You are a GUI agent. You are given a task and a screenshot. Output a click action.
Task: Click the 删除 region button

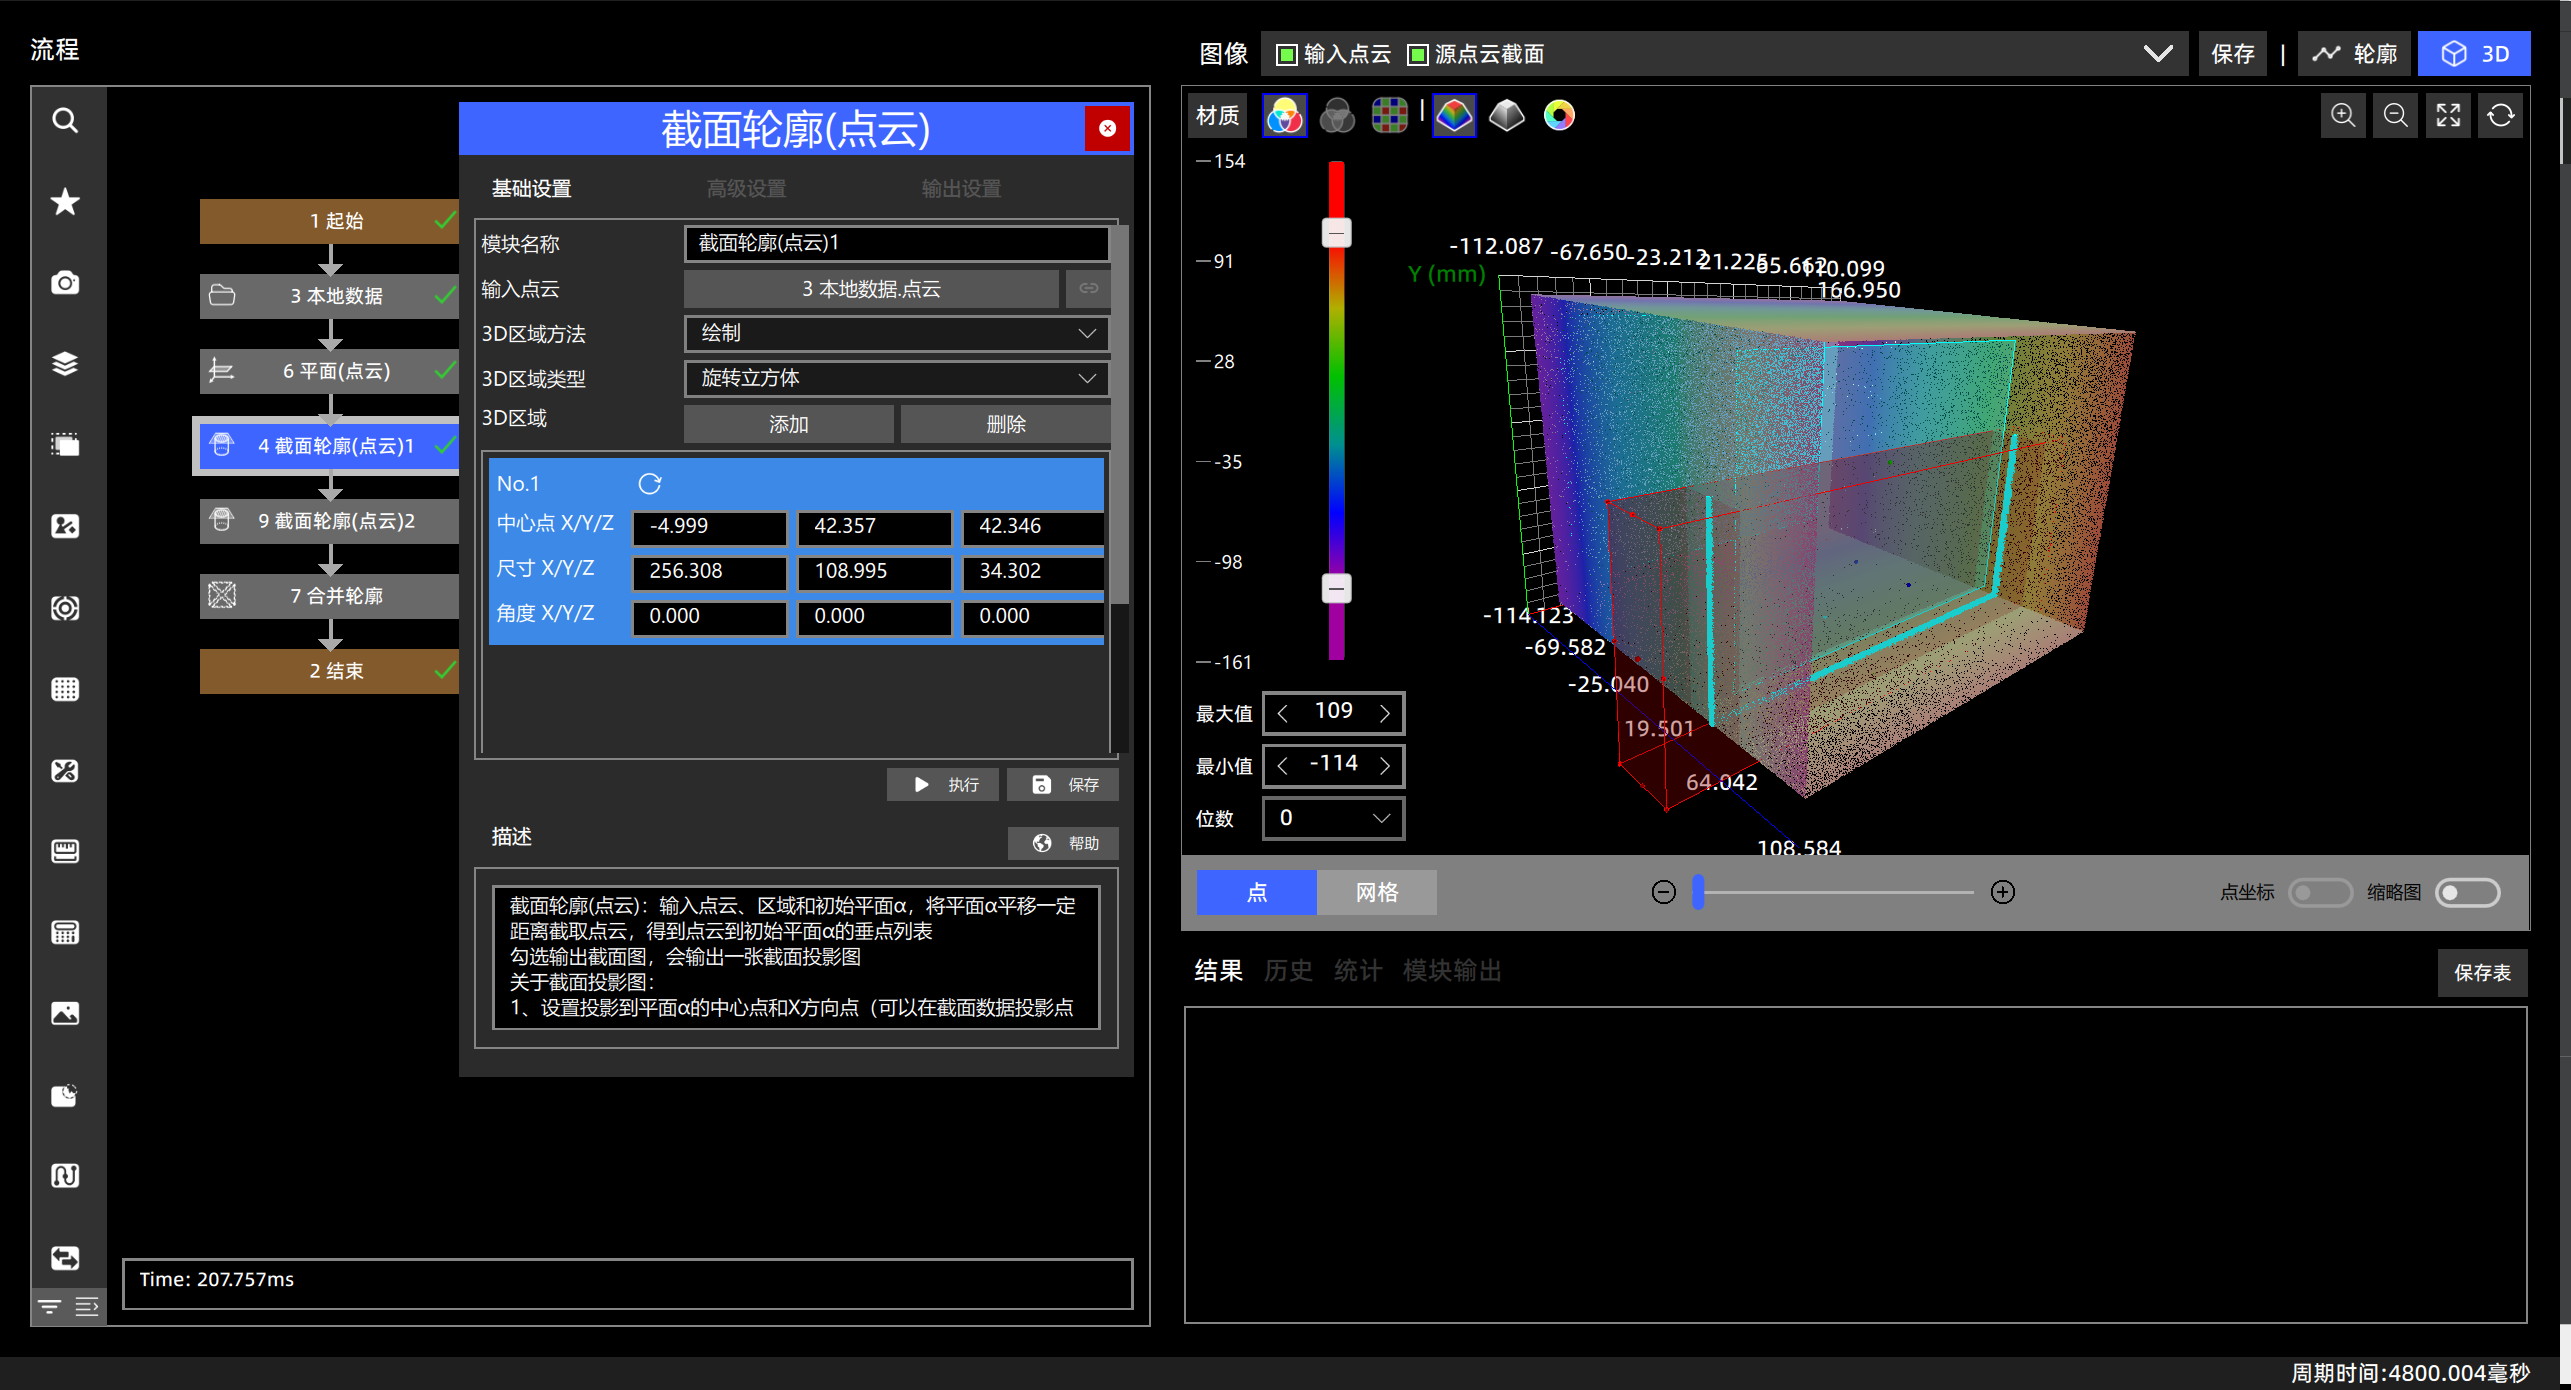point(1006,424)
